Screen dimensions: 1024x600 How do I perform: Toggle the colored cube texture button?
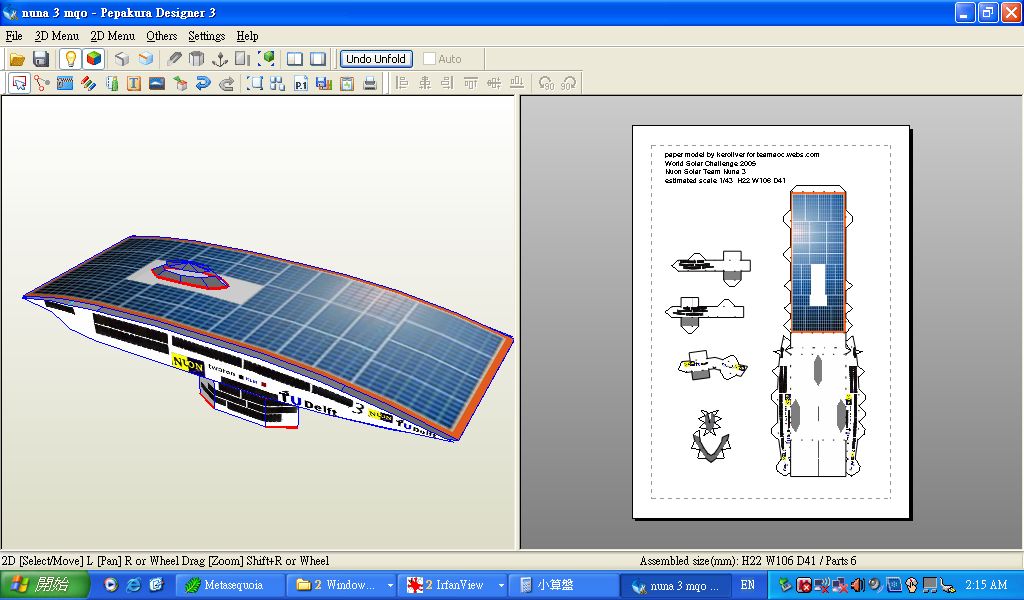(93, 59)
